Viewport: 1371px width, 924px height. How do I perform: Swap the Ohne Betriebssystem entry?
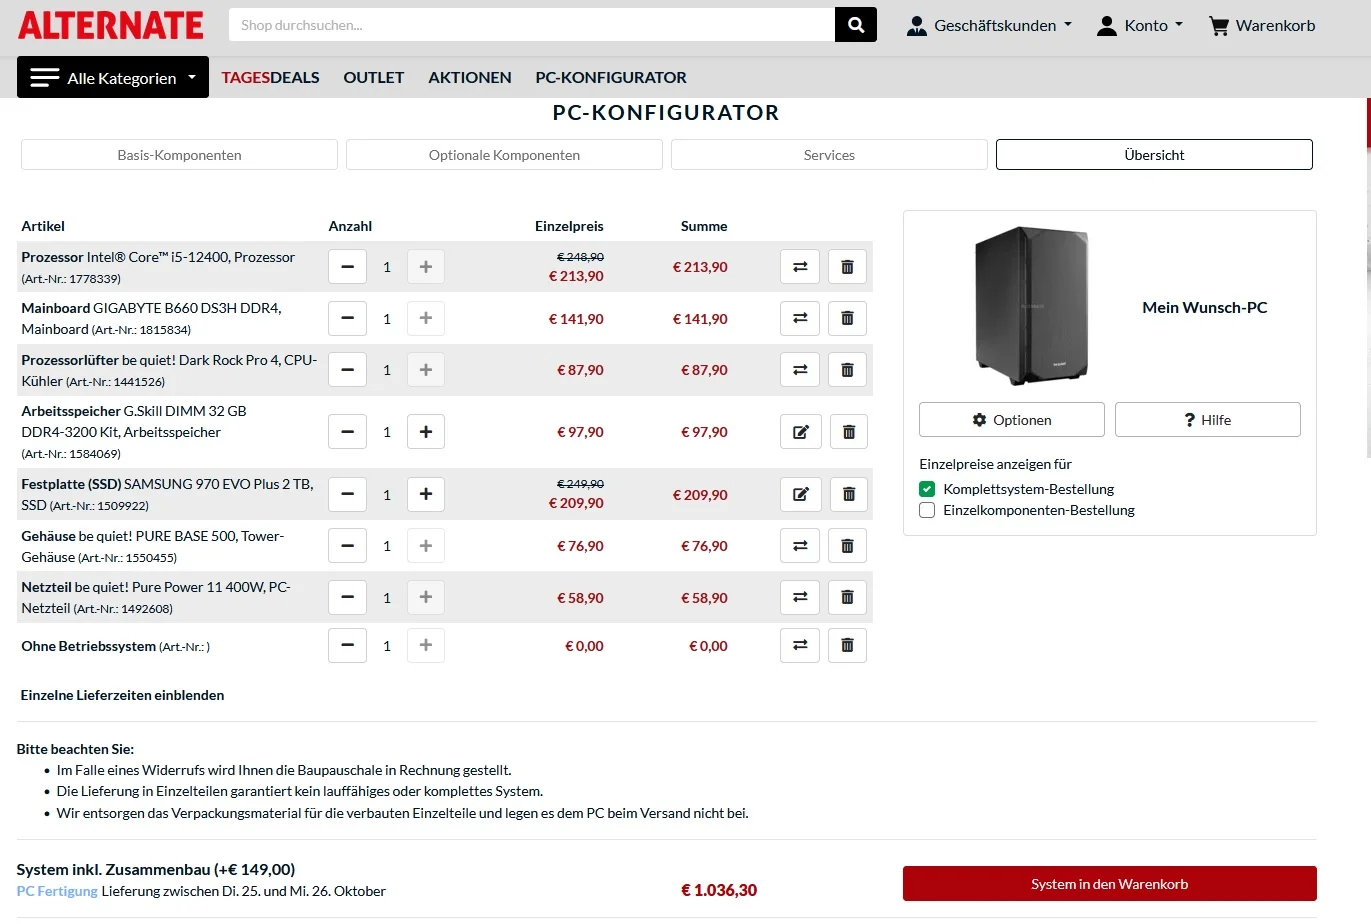pos(800,645)
